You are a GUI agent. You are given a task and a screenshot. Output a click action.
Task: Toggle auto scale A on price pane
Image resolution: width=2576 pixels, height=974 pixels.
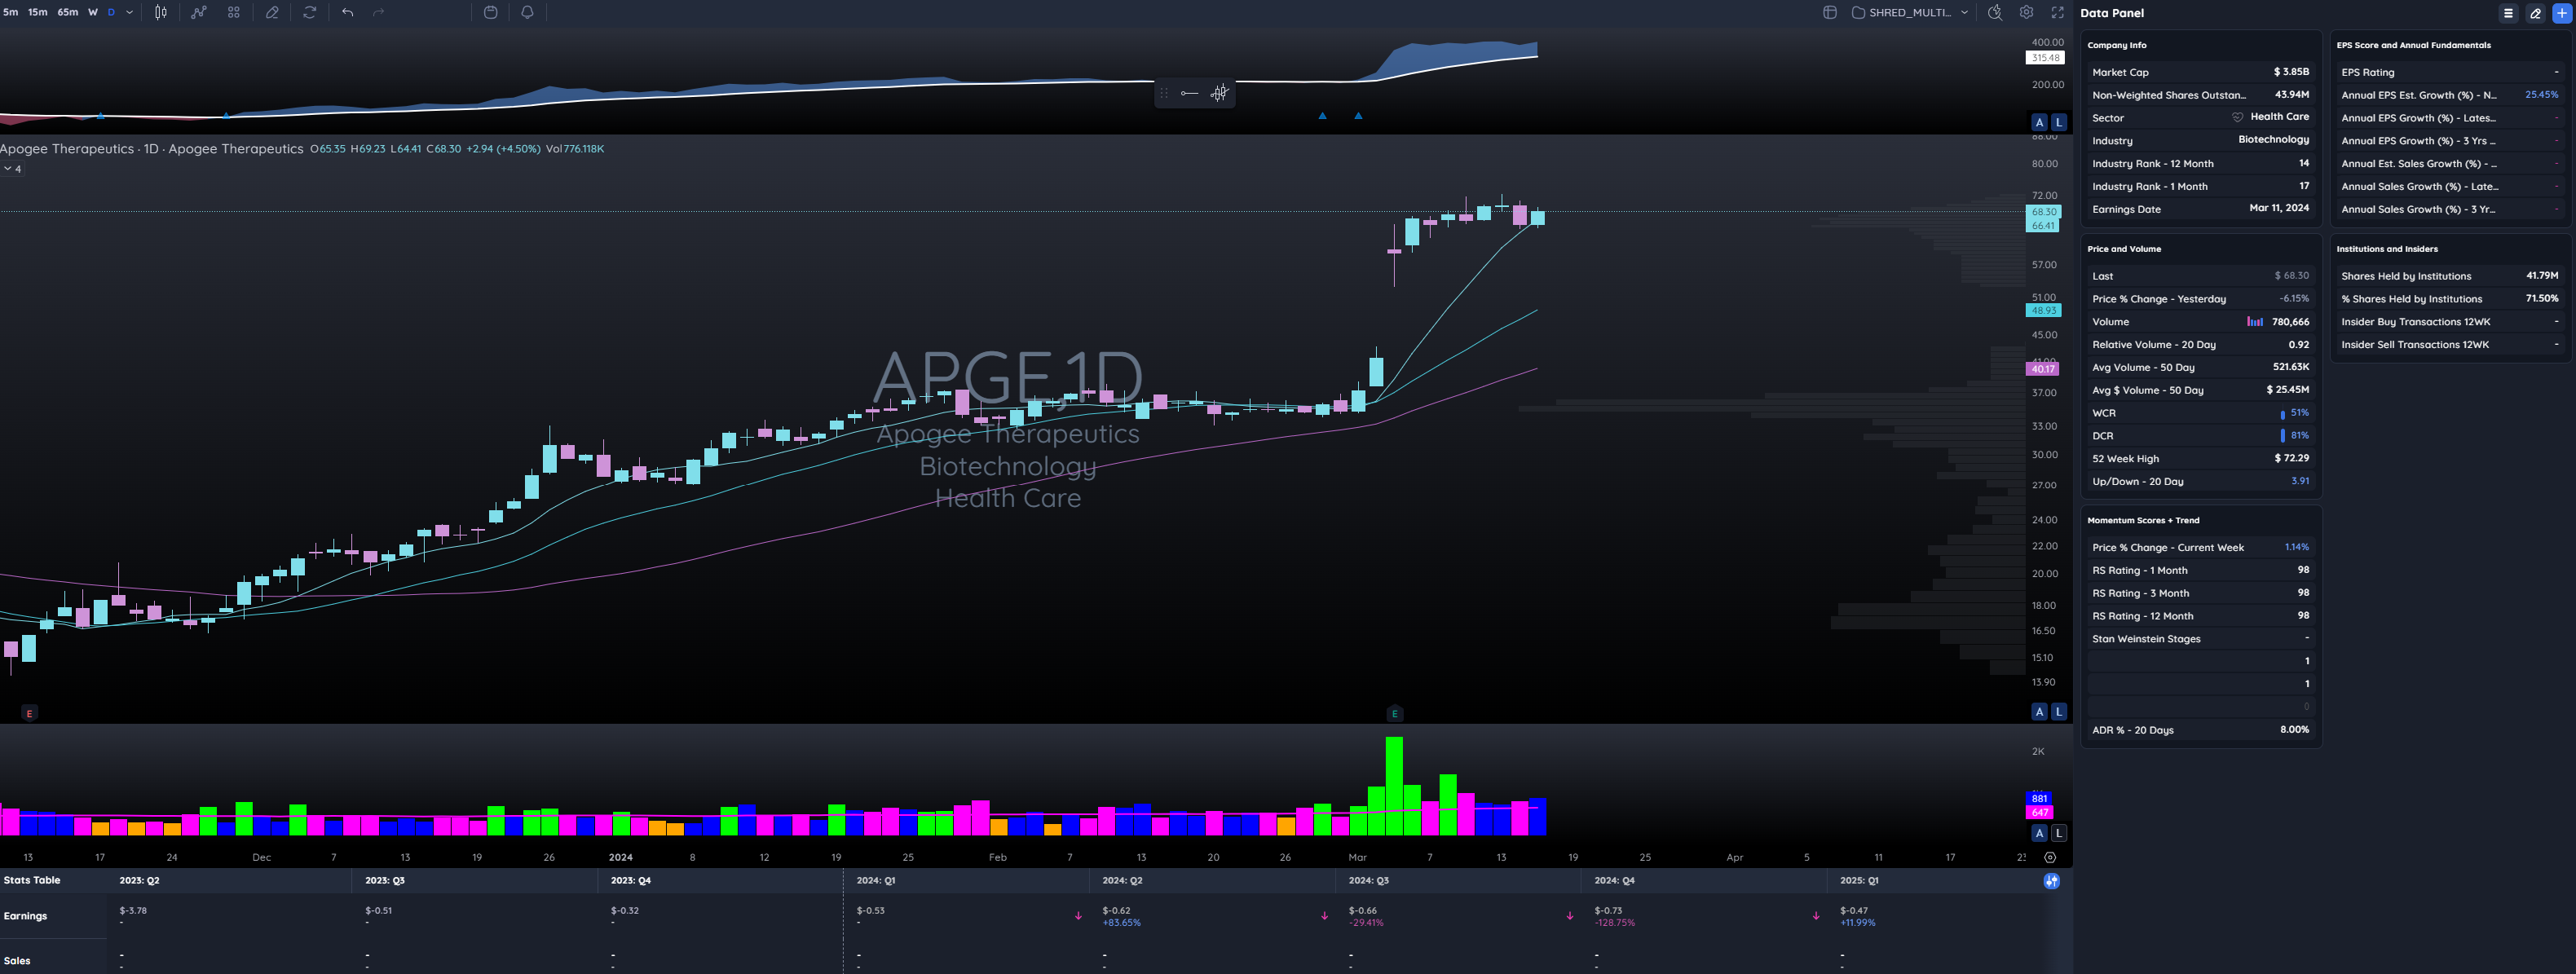pos(2039,711)
